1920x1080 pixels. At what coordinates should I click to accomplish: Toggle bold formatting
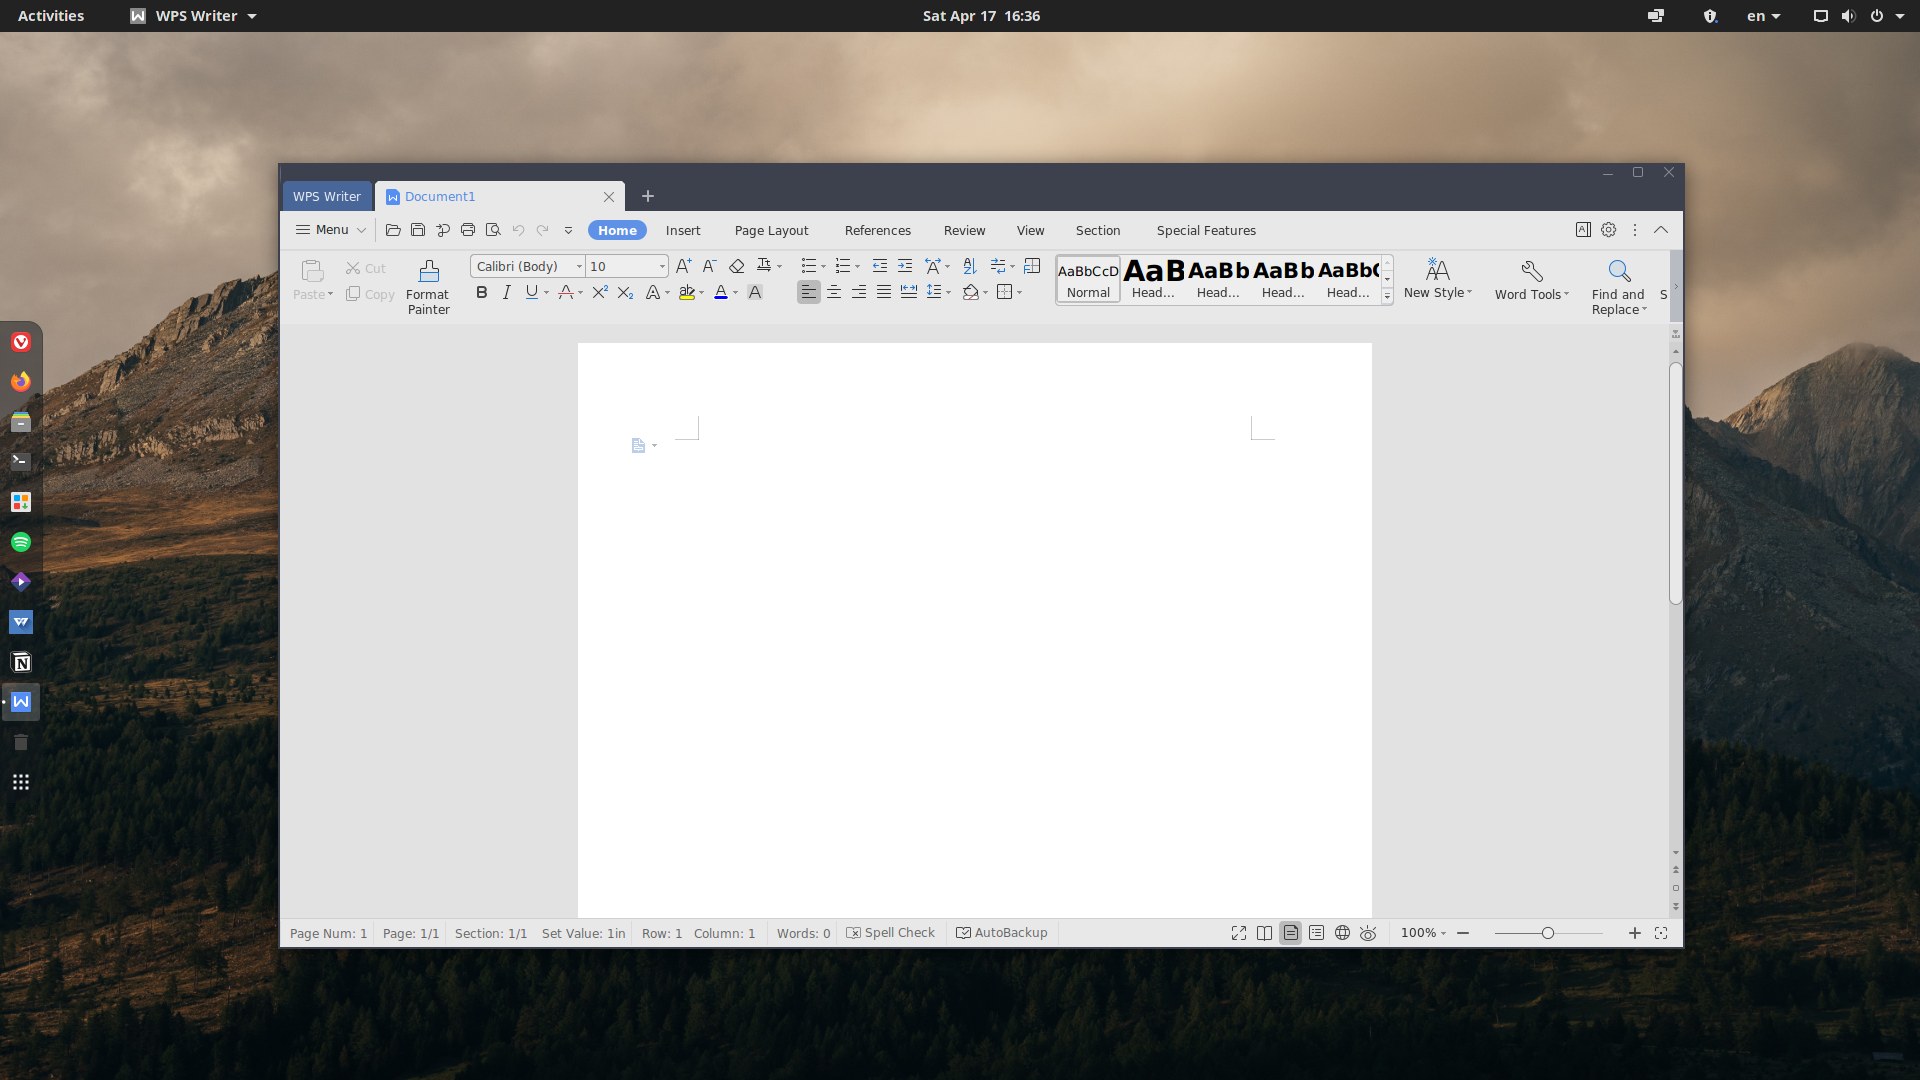click(481, 292)
